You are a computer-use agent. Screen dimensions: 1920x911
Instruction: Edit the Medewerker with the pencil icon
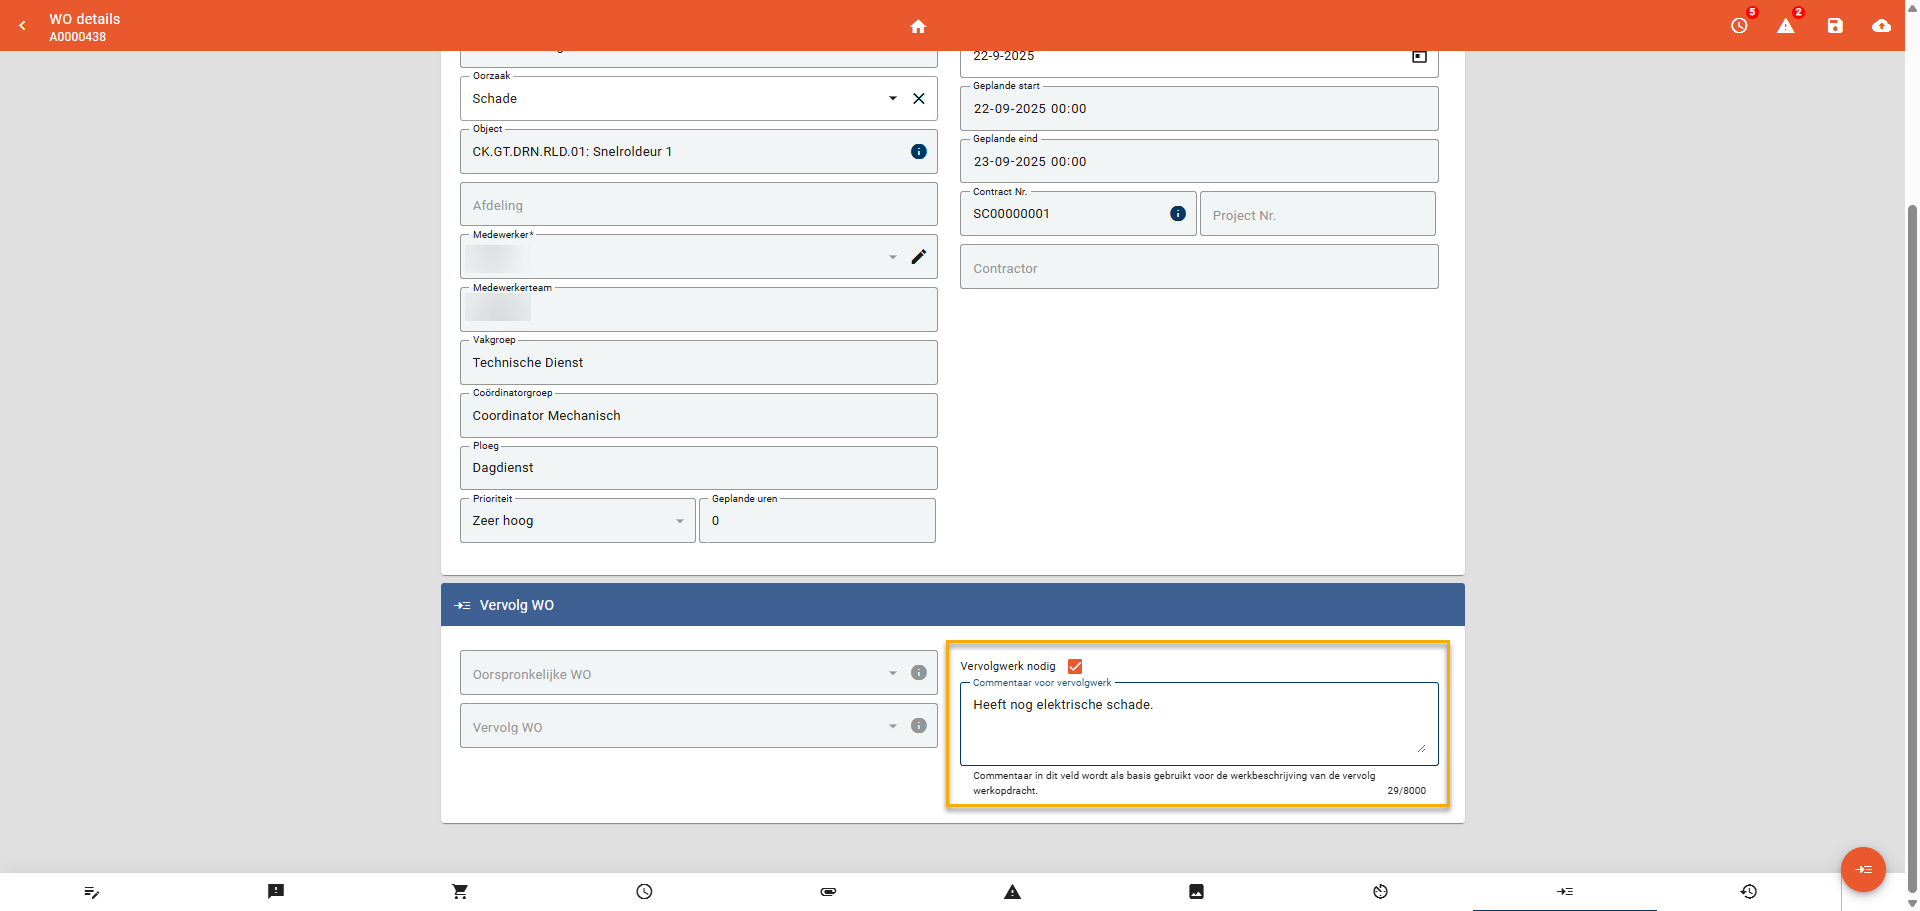point(918,257)
